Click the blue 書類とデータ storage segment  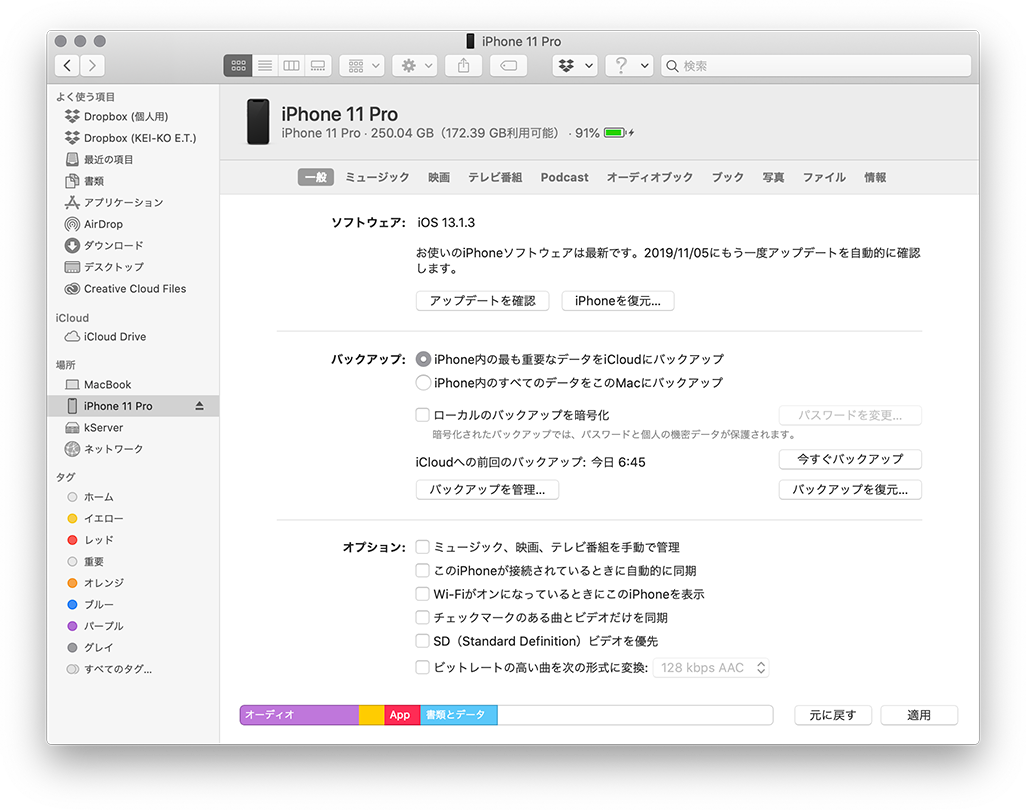(459, 715)
